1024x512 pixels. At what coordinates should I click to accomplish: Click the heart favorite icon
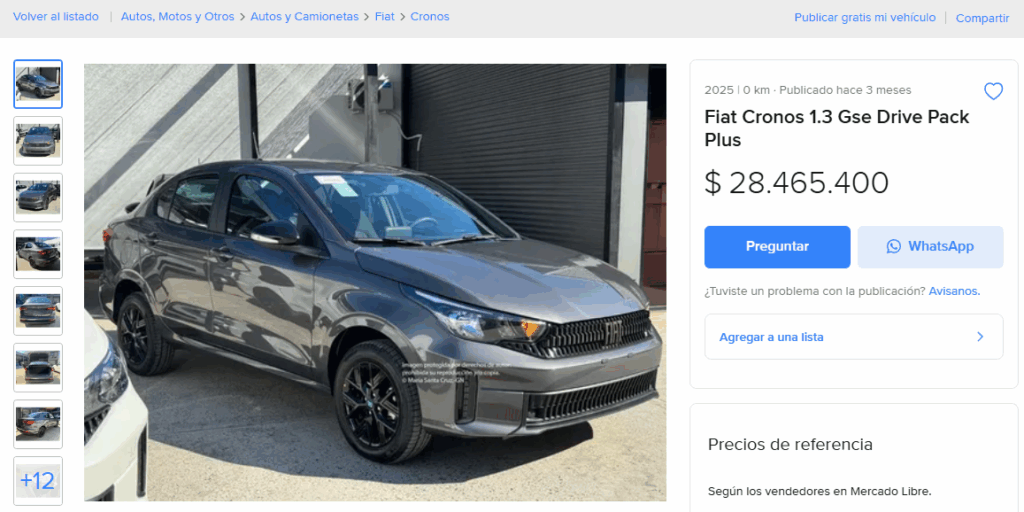coord(993,91)
